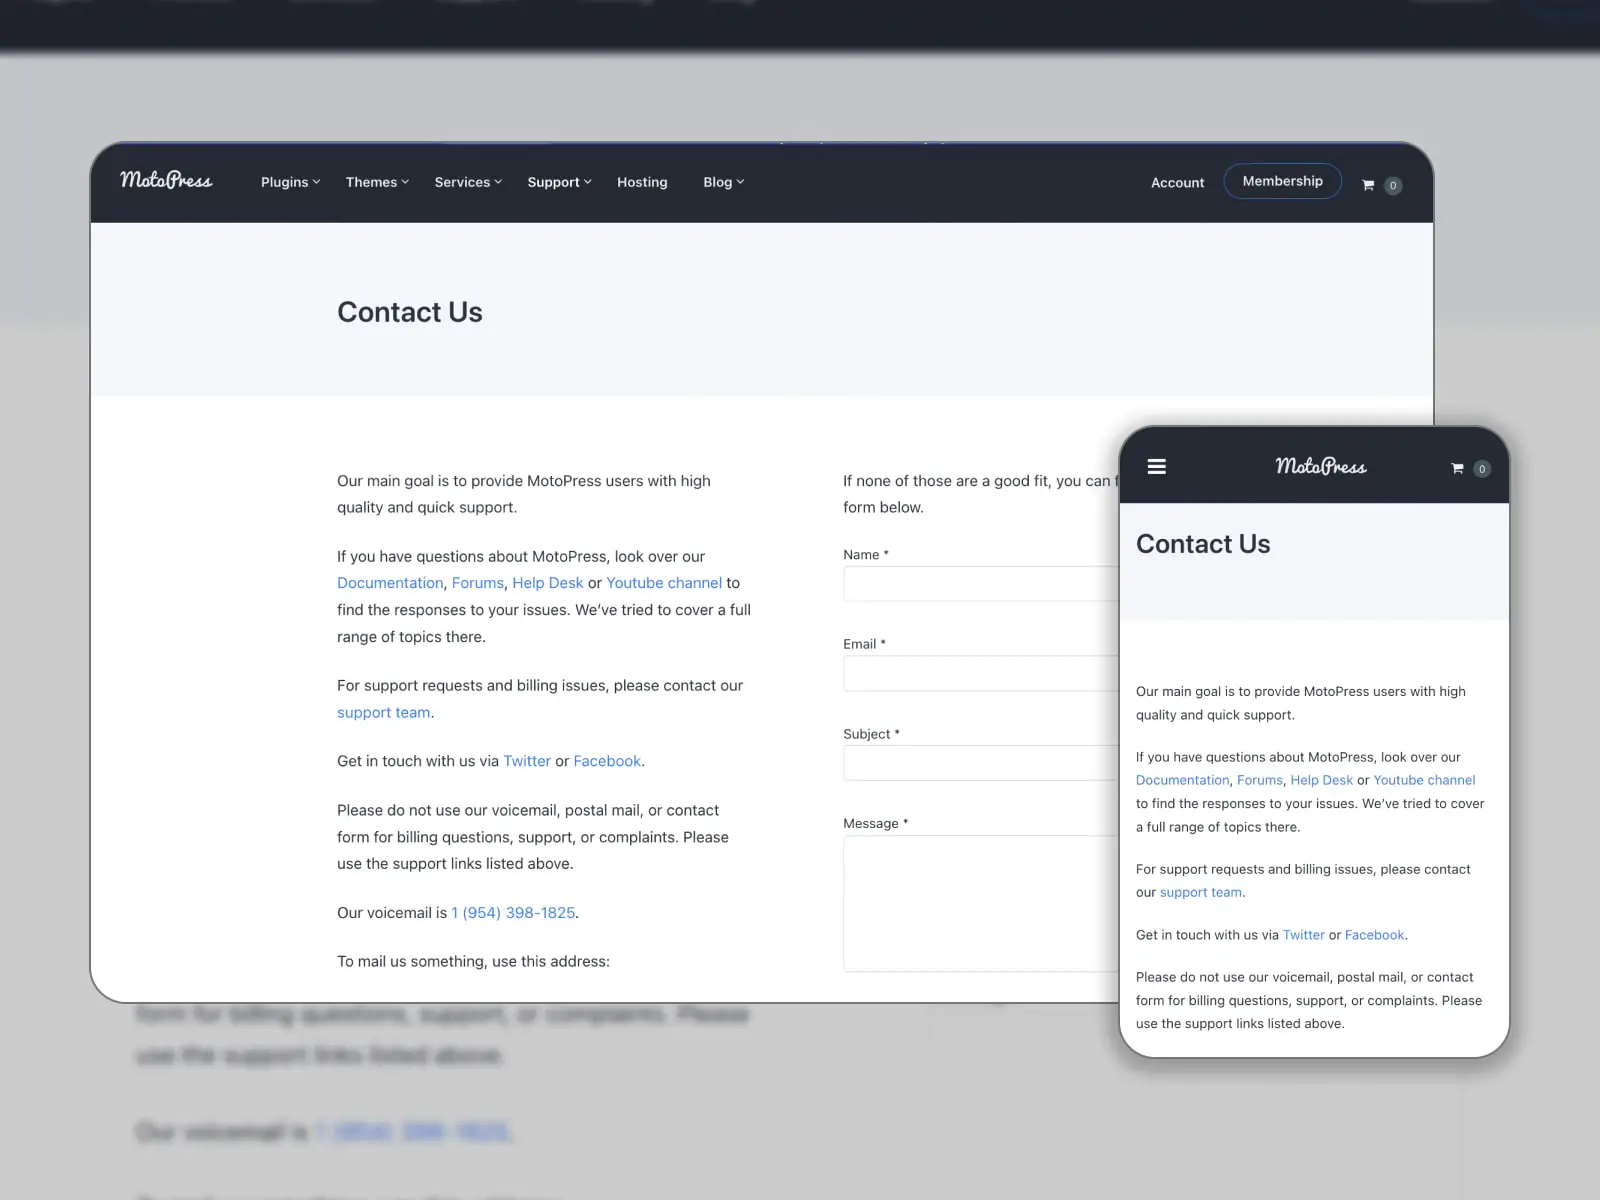Open the Documentation link in desktop view

click(x=390, y=583)
